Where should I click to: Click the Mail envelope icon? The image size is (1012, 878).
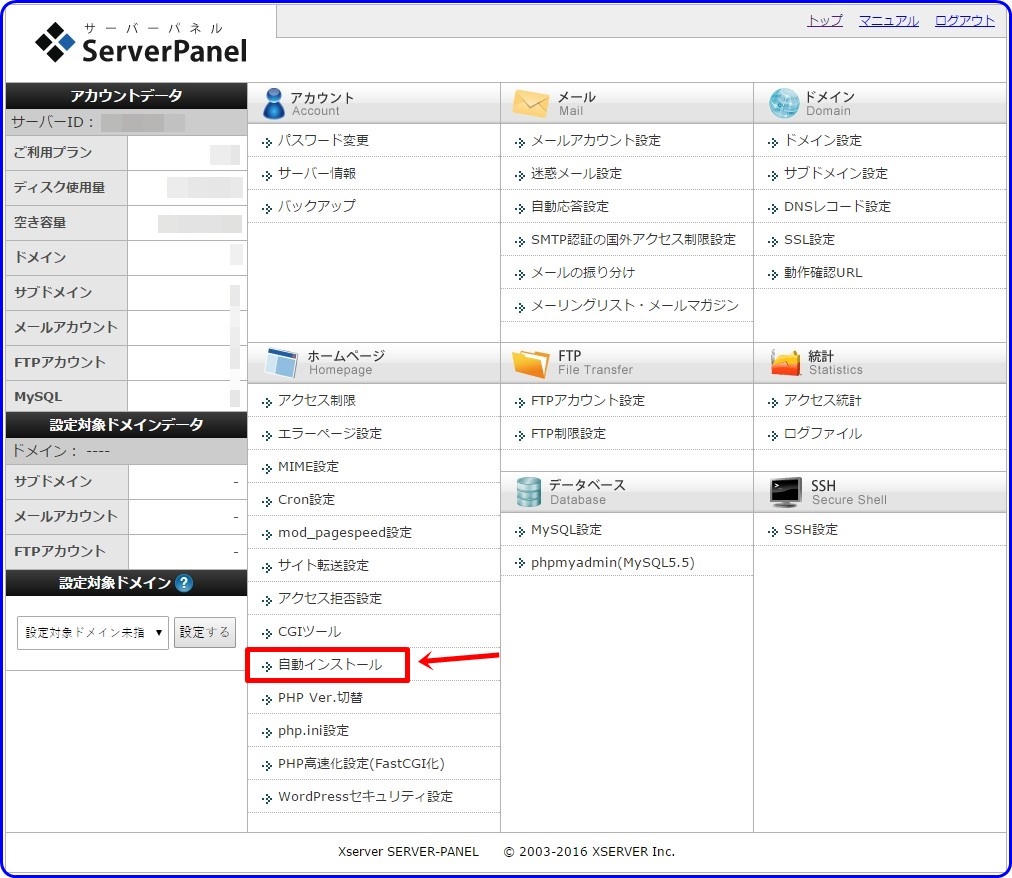[530, 103]
